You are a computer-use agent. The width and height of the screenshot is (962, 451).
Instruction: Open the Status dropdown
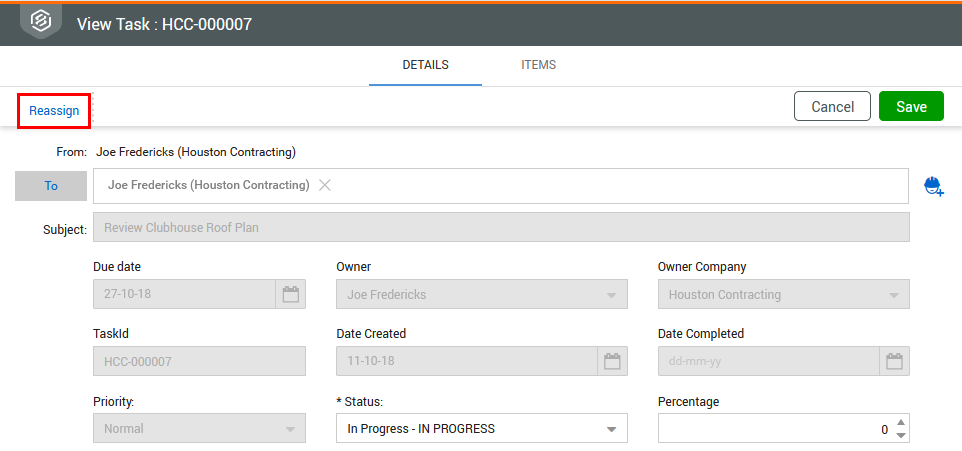pyautogui.click(x=612, y=430)
